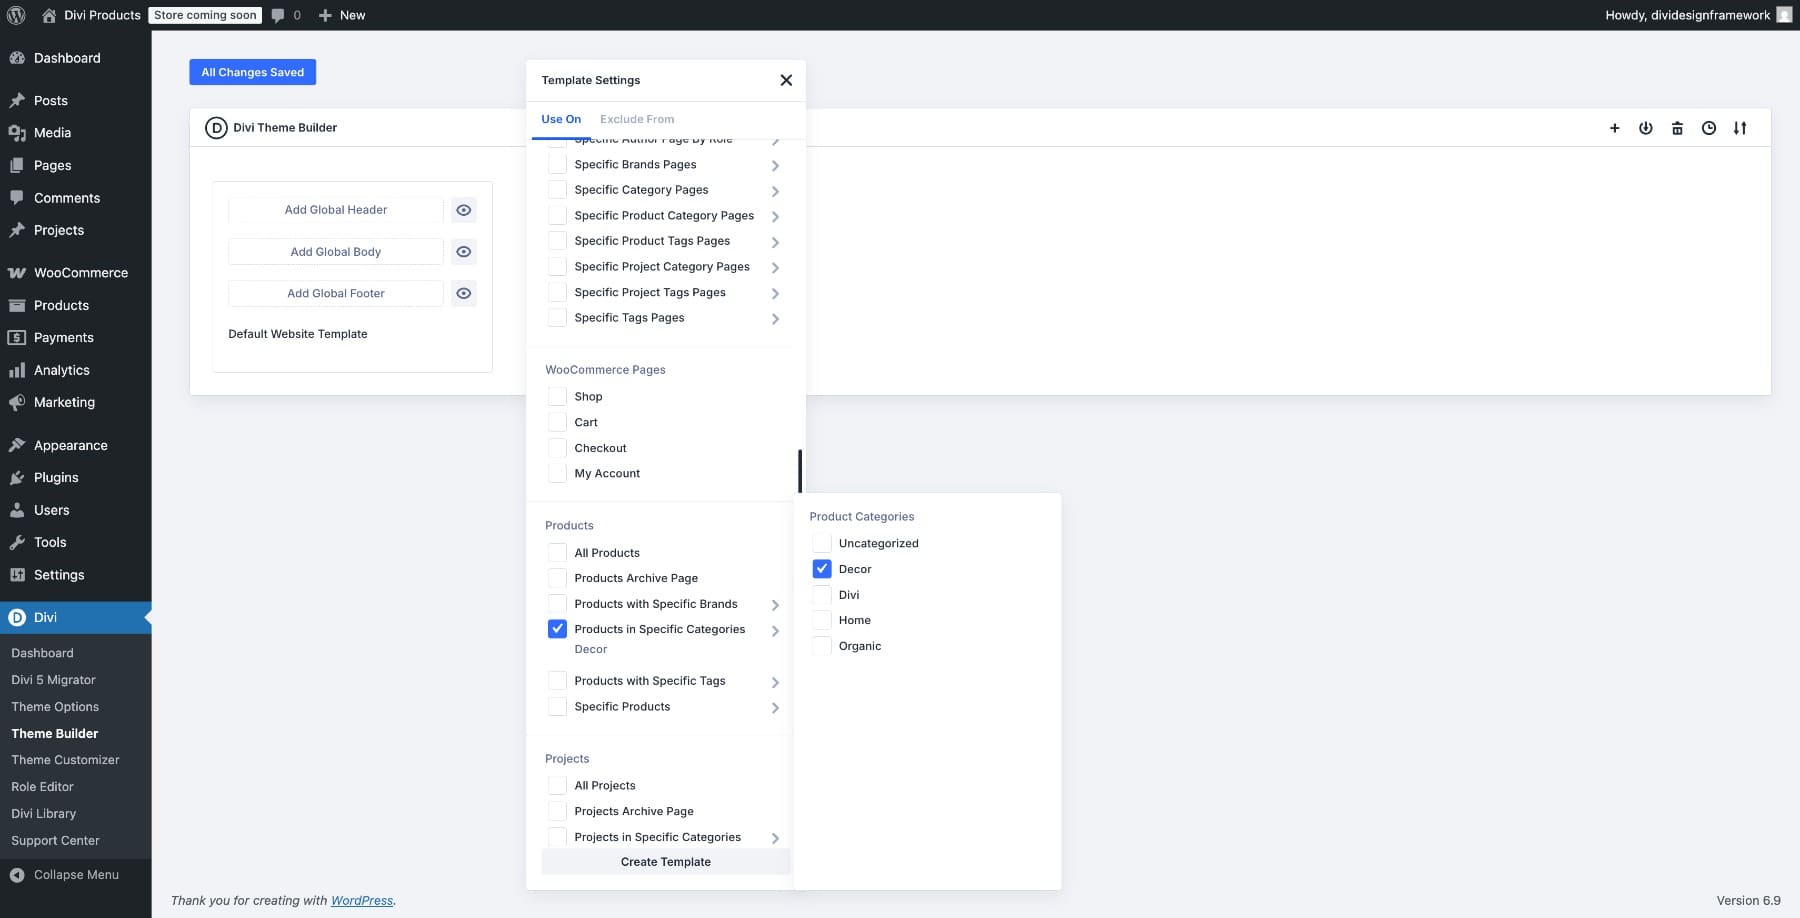
Task: Expand Products with Specific Brands chevron
Action: pos(775,605)
